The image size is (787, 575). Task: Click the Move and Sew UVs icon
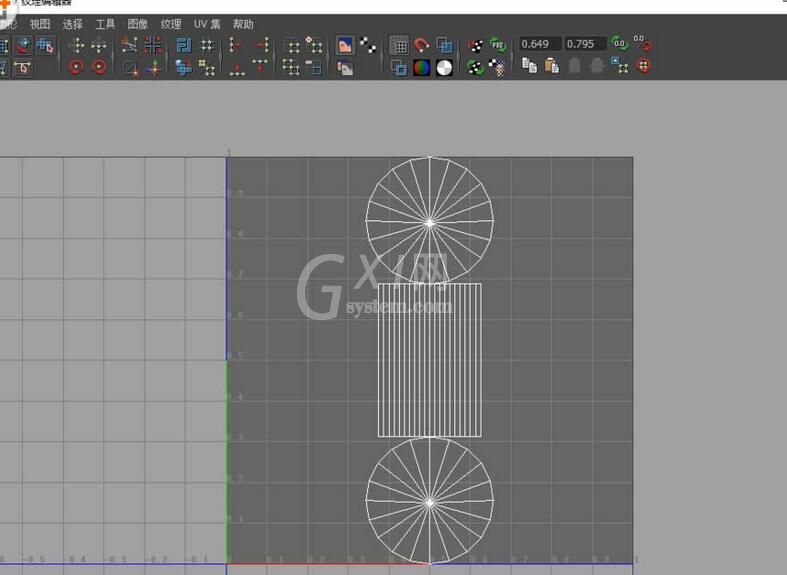[x=153, y=67]
